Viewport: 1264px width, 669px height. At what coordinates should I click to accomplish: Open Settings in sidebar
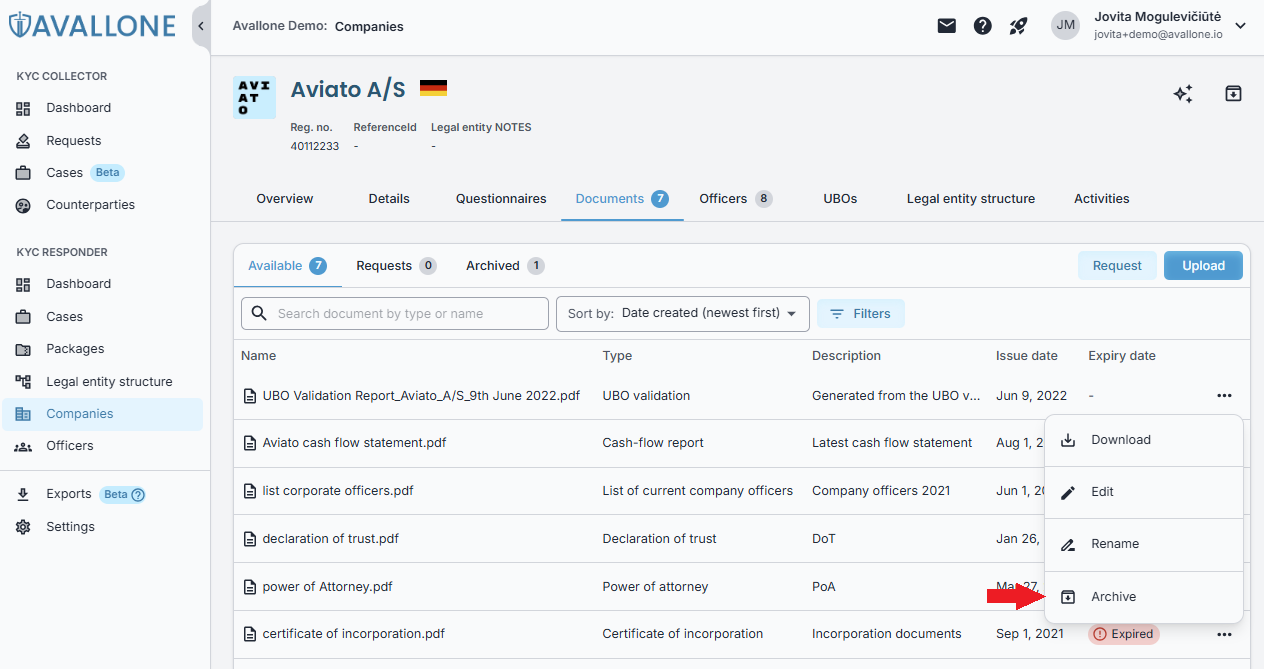coord(70,527)
